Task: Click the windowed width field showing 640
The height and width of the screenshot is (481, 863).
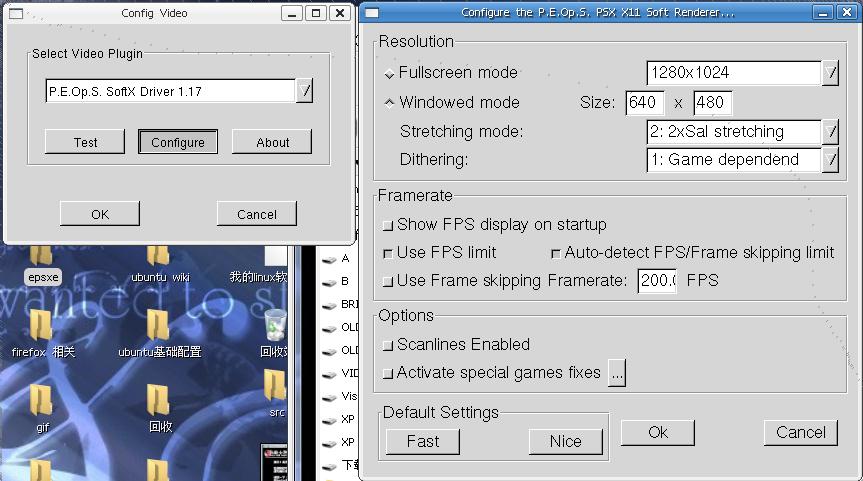Action: (x=644, y=103)
